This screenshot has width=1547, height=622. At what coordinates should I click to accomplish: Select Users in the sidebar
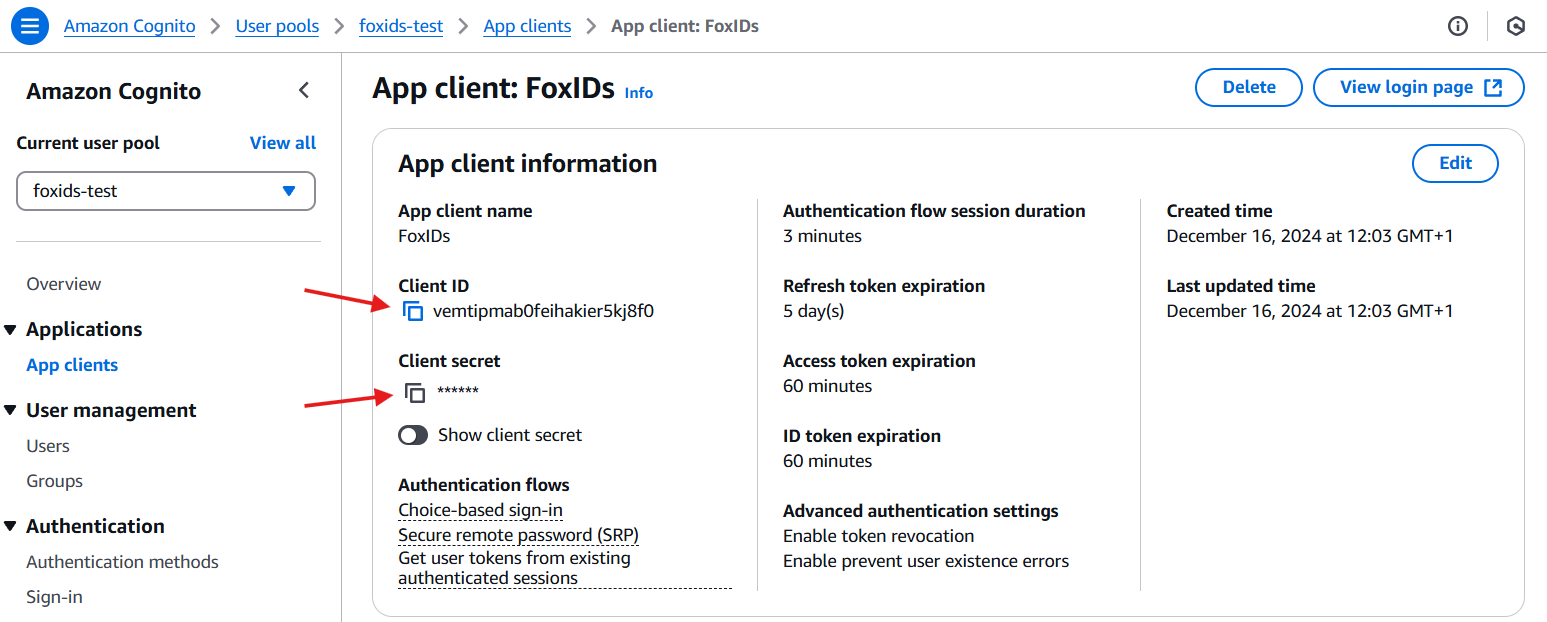[48, 446]
